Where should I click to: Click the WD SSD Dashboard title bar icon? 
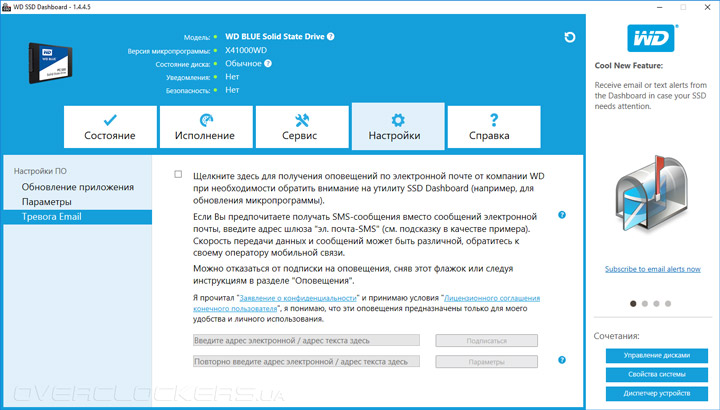click(6, 7)
